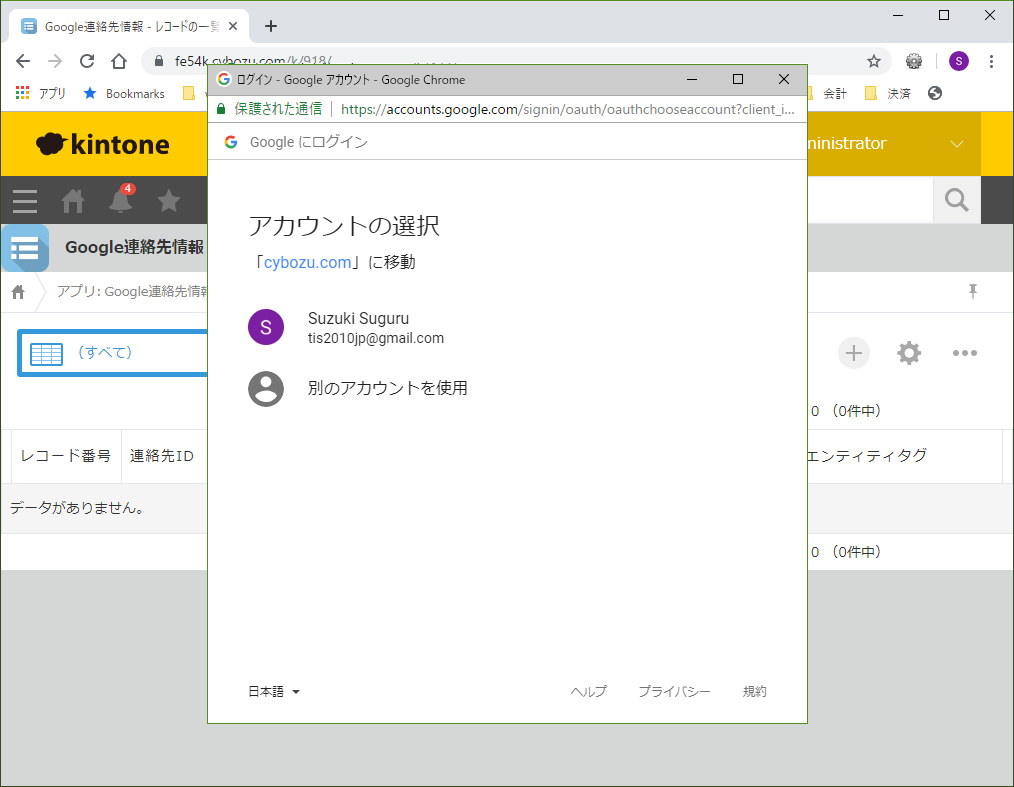Click the kintone logo
Screen dimensions: 1014x787
(x=103, y=144)
